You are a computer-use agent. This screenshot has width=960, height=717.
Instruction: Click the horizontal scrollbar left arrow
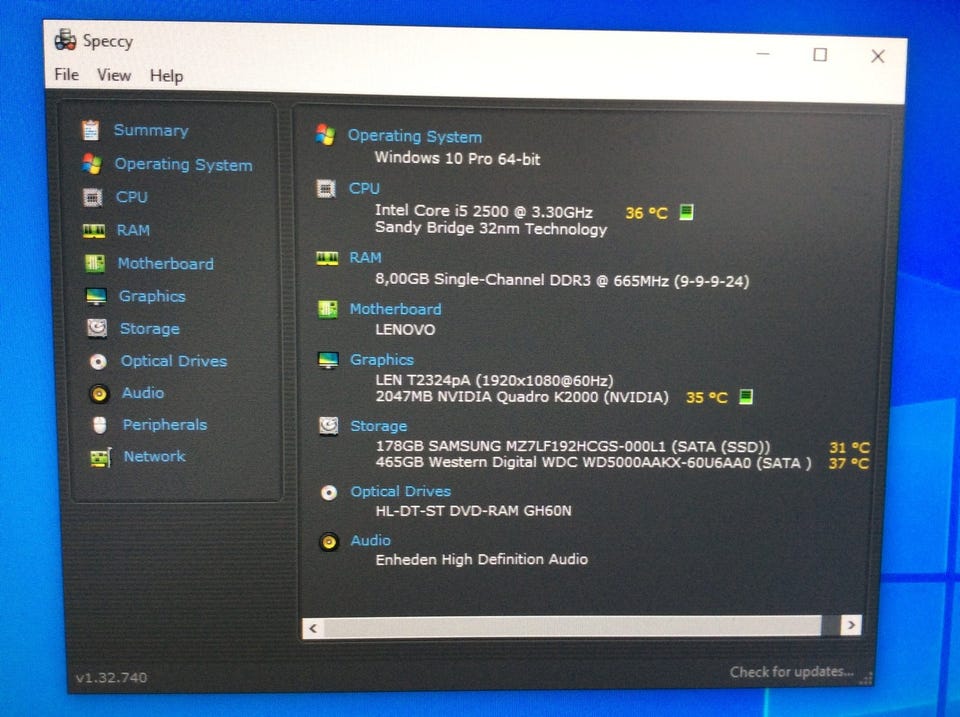[313, 628]
